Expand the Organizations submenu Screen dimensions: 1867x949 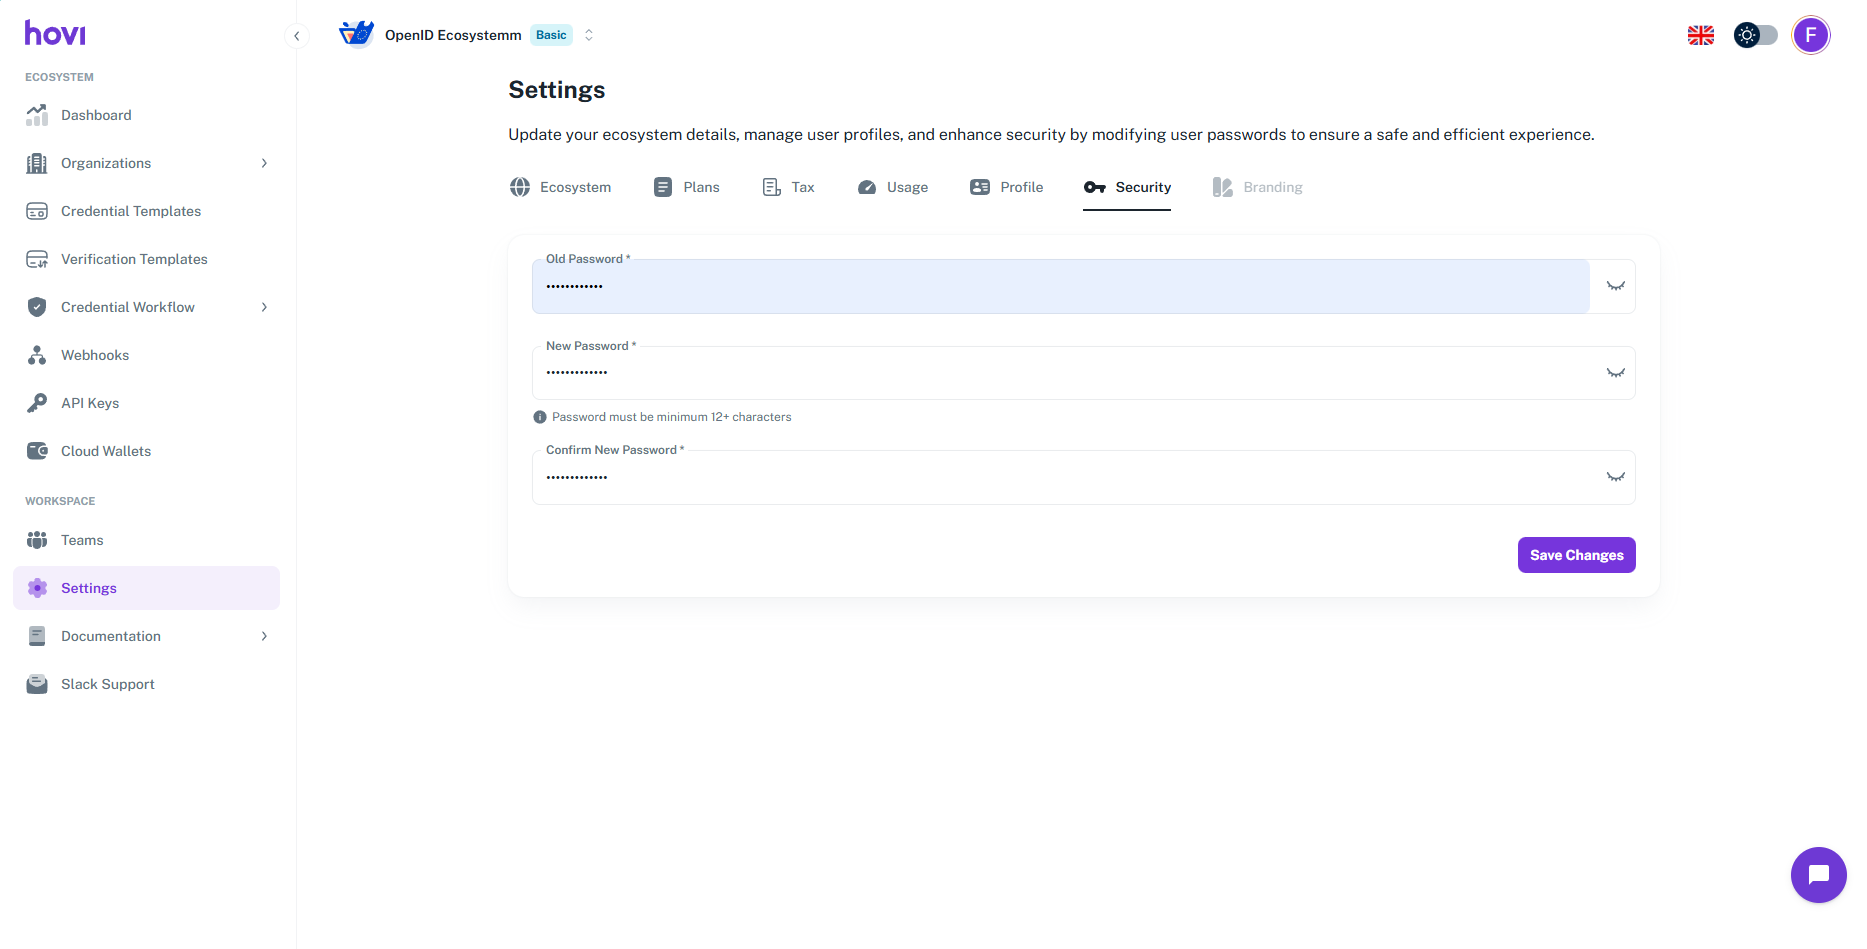click(264, 163)
